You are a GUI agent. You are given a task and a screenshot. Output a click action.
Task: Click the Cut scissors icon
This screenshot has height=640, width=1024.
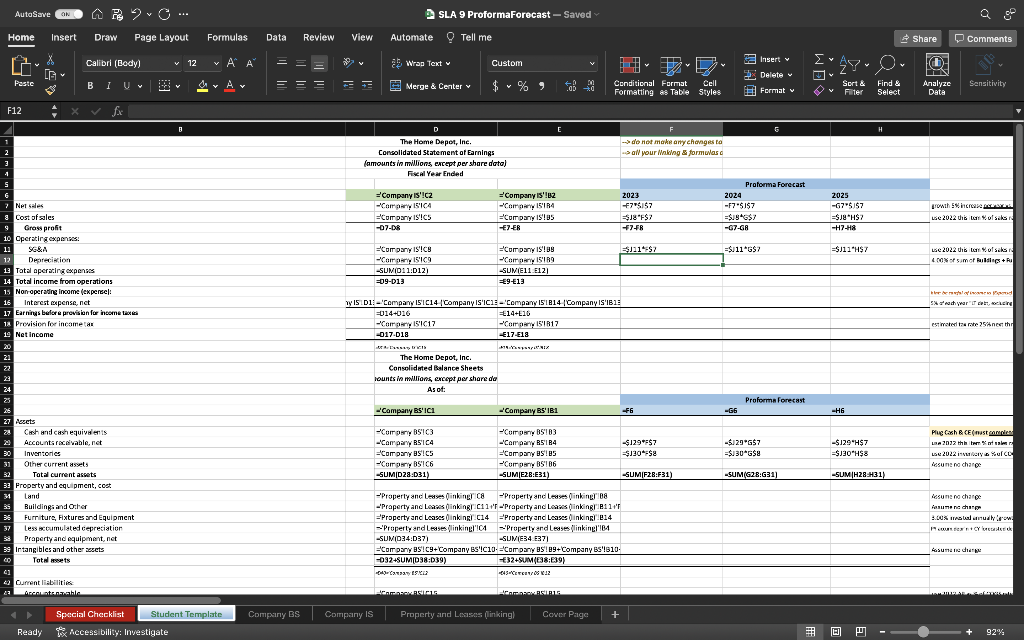[50, 60]
